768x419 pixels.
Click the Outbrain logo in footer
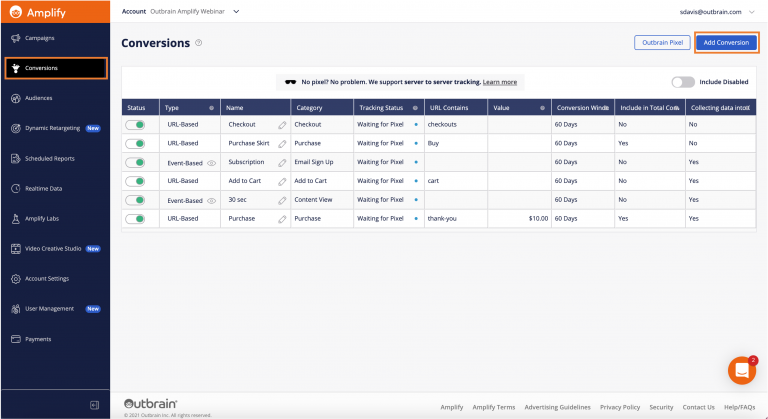[x=150, y=404]
